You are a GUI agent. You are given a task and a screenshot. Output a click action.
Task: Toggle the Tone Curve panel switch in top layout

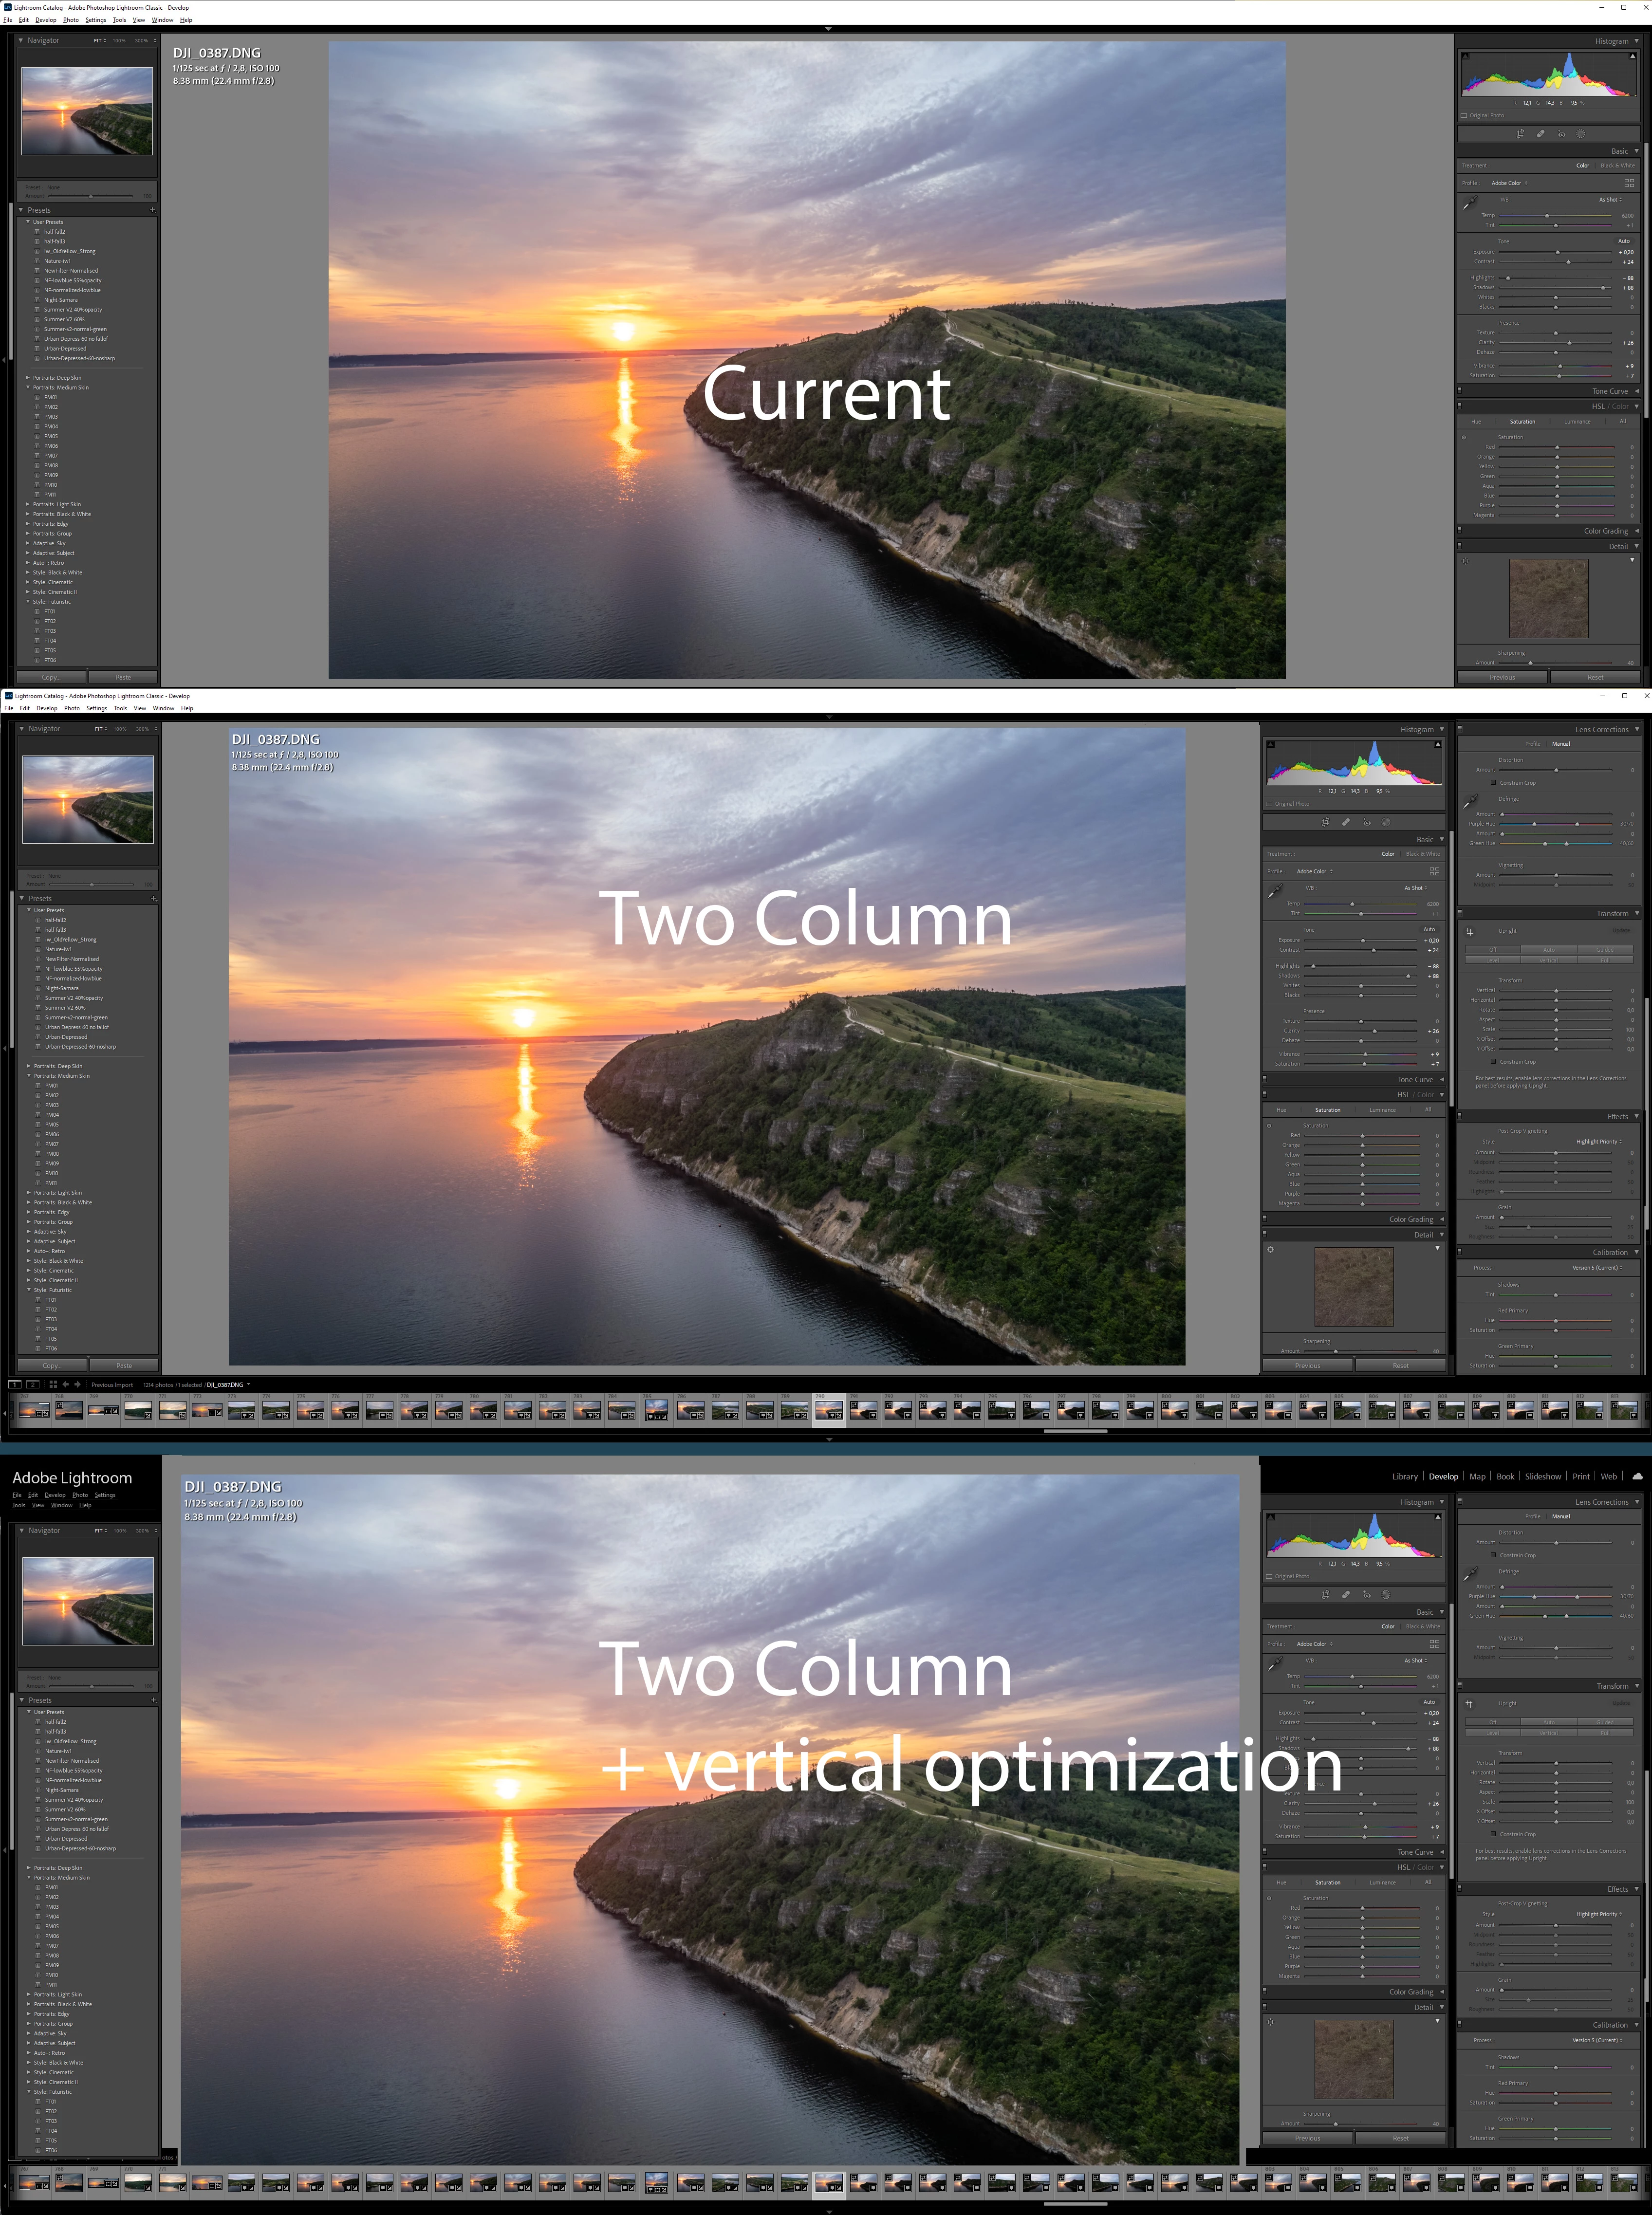(1460, 391)
